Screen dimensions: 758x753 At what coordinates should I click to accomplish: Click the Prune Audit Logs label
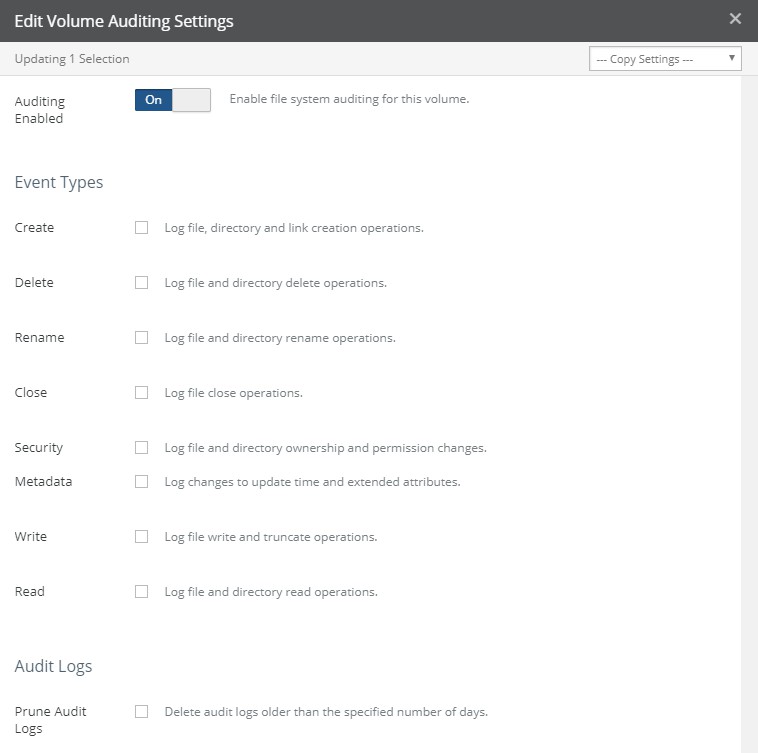click(50, 720)
